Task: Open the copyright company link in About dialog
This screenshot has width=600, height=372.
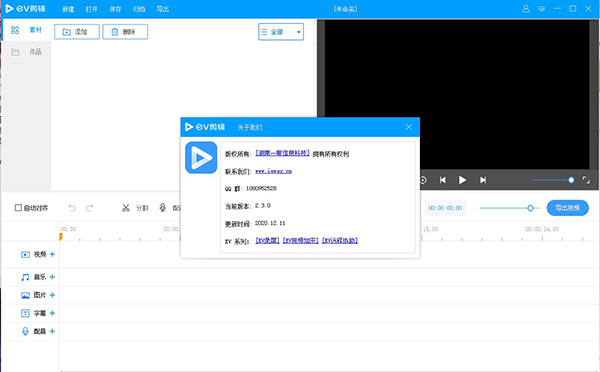Action: coord(282,153)
